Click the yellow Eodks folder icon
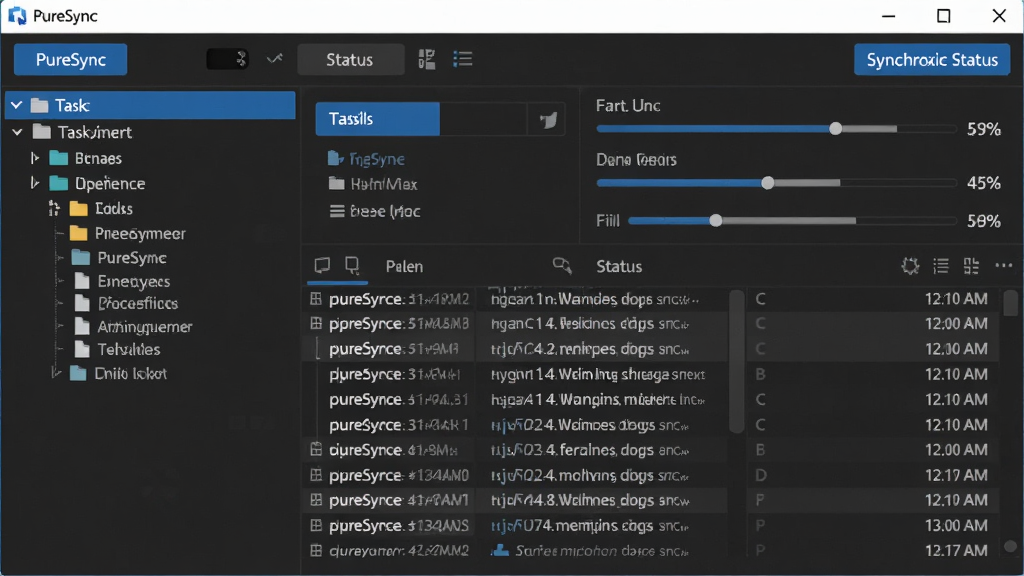 (78, 208)
